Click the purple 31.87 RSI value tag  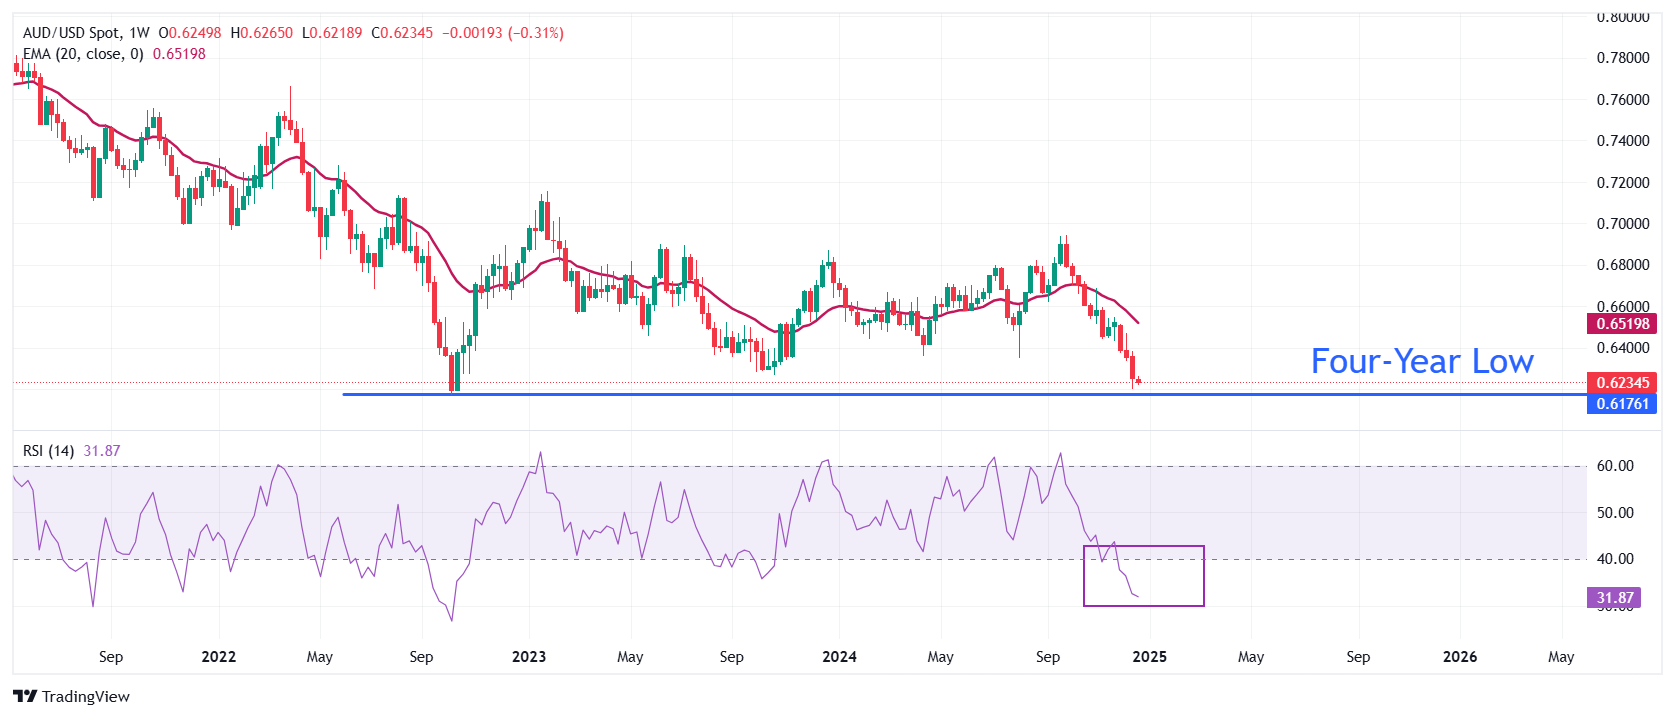tap(1614, 597)
